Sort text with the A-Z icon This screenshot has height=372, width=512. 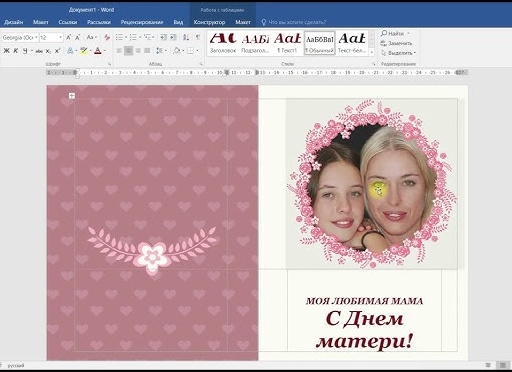click(186, 37)
